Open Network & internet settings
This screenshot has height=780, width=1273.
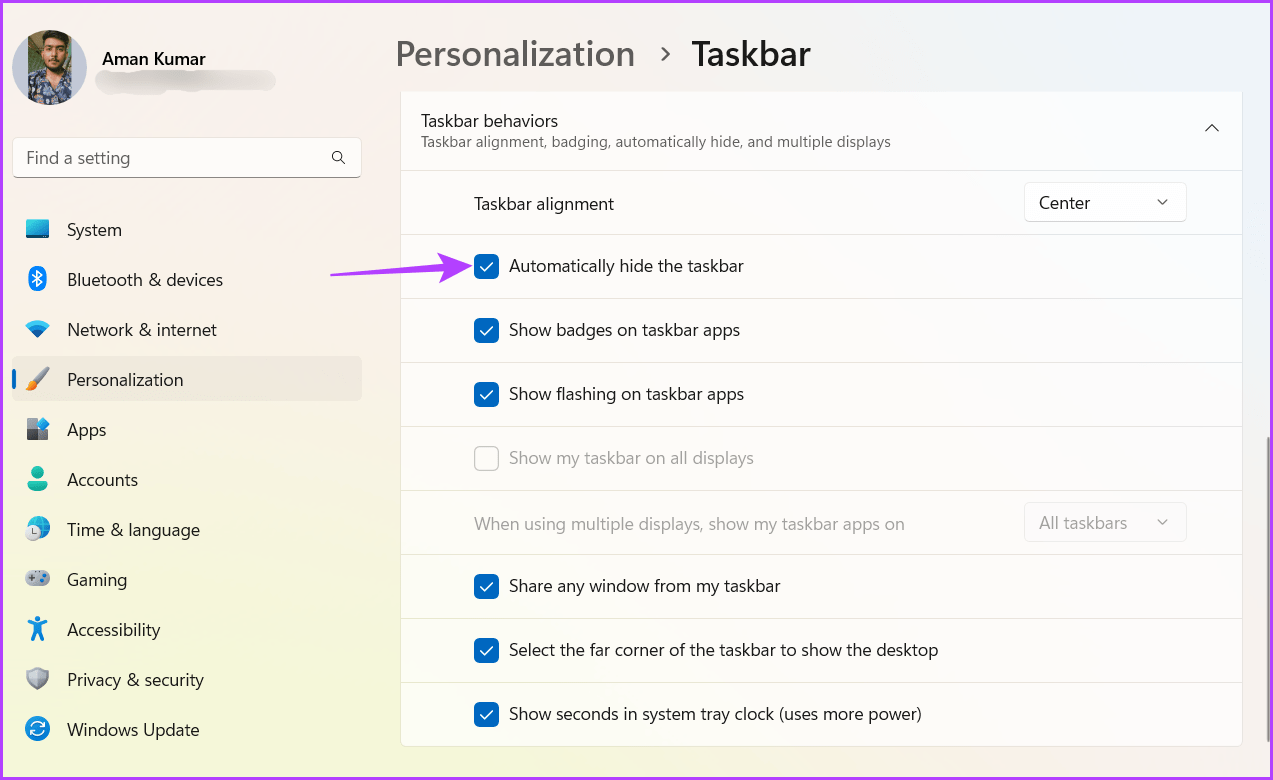(141, 329)
